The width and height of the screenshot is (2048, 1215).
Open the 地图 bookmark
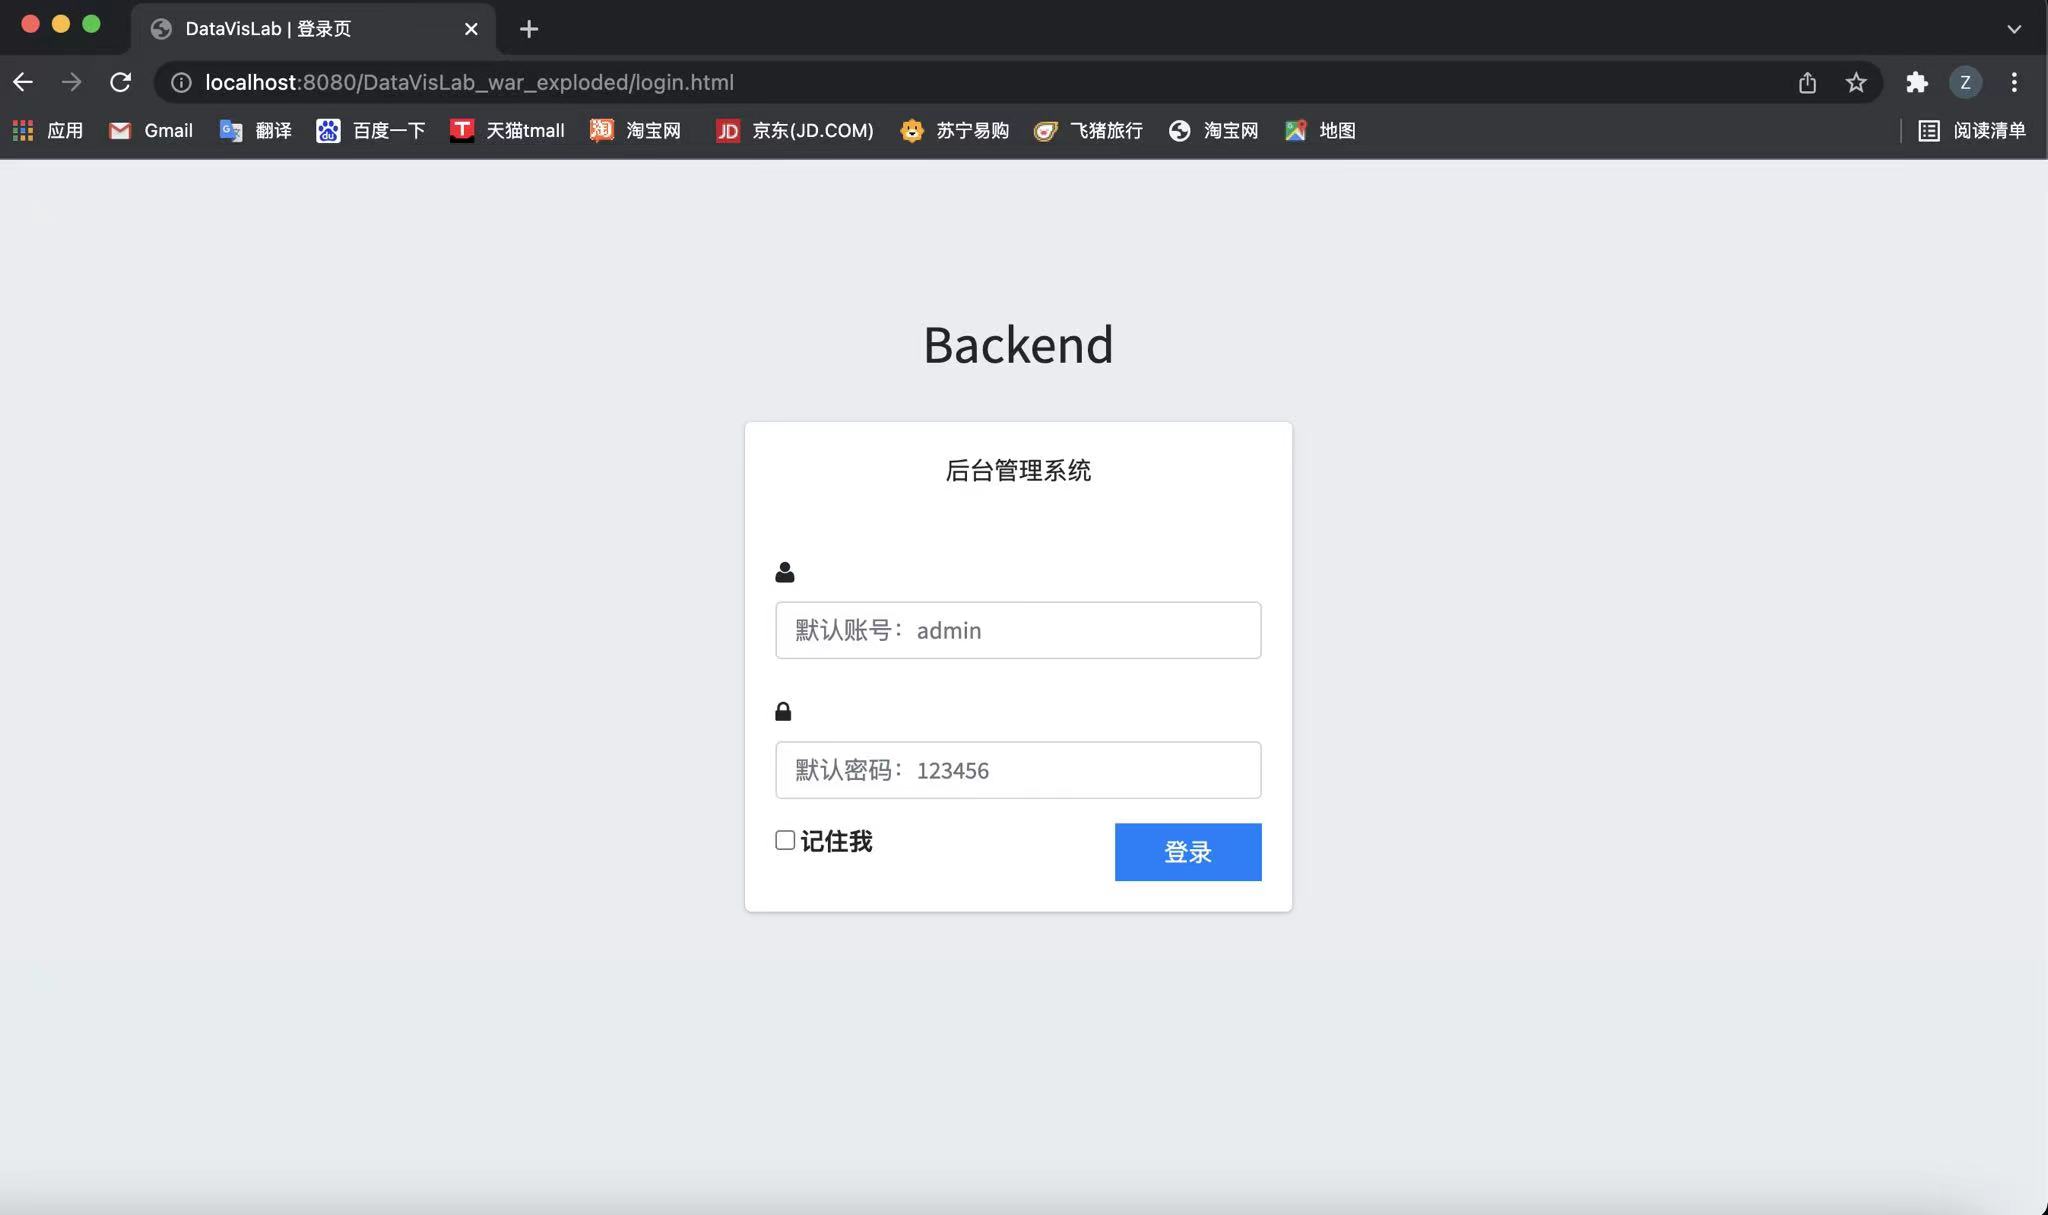point(1320,130)
